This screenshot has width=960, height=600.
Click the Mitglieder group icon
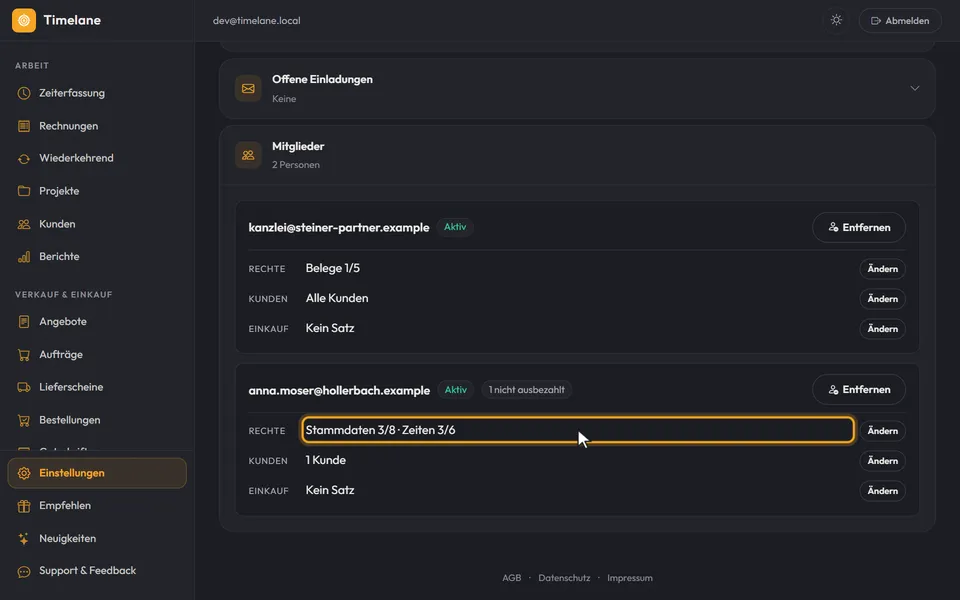pos(248,155)
